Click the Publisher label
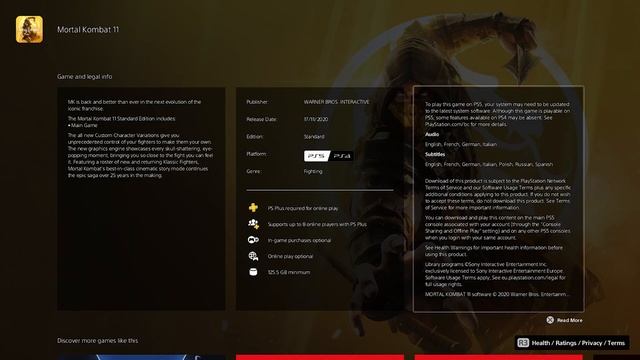This screenshot has width=640, height=360. point(257,102)
